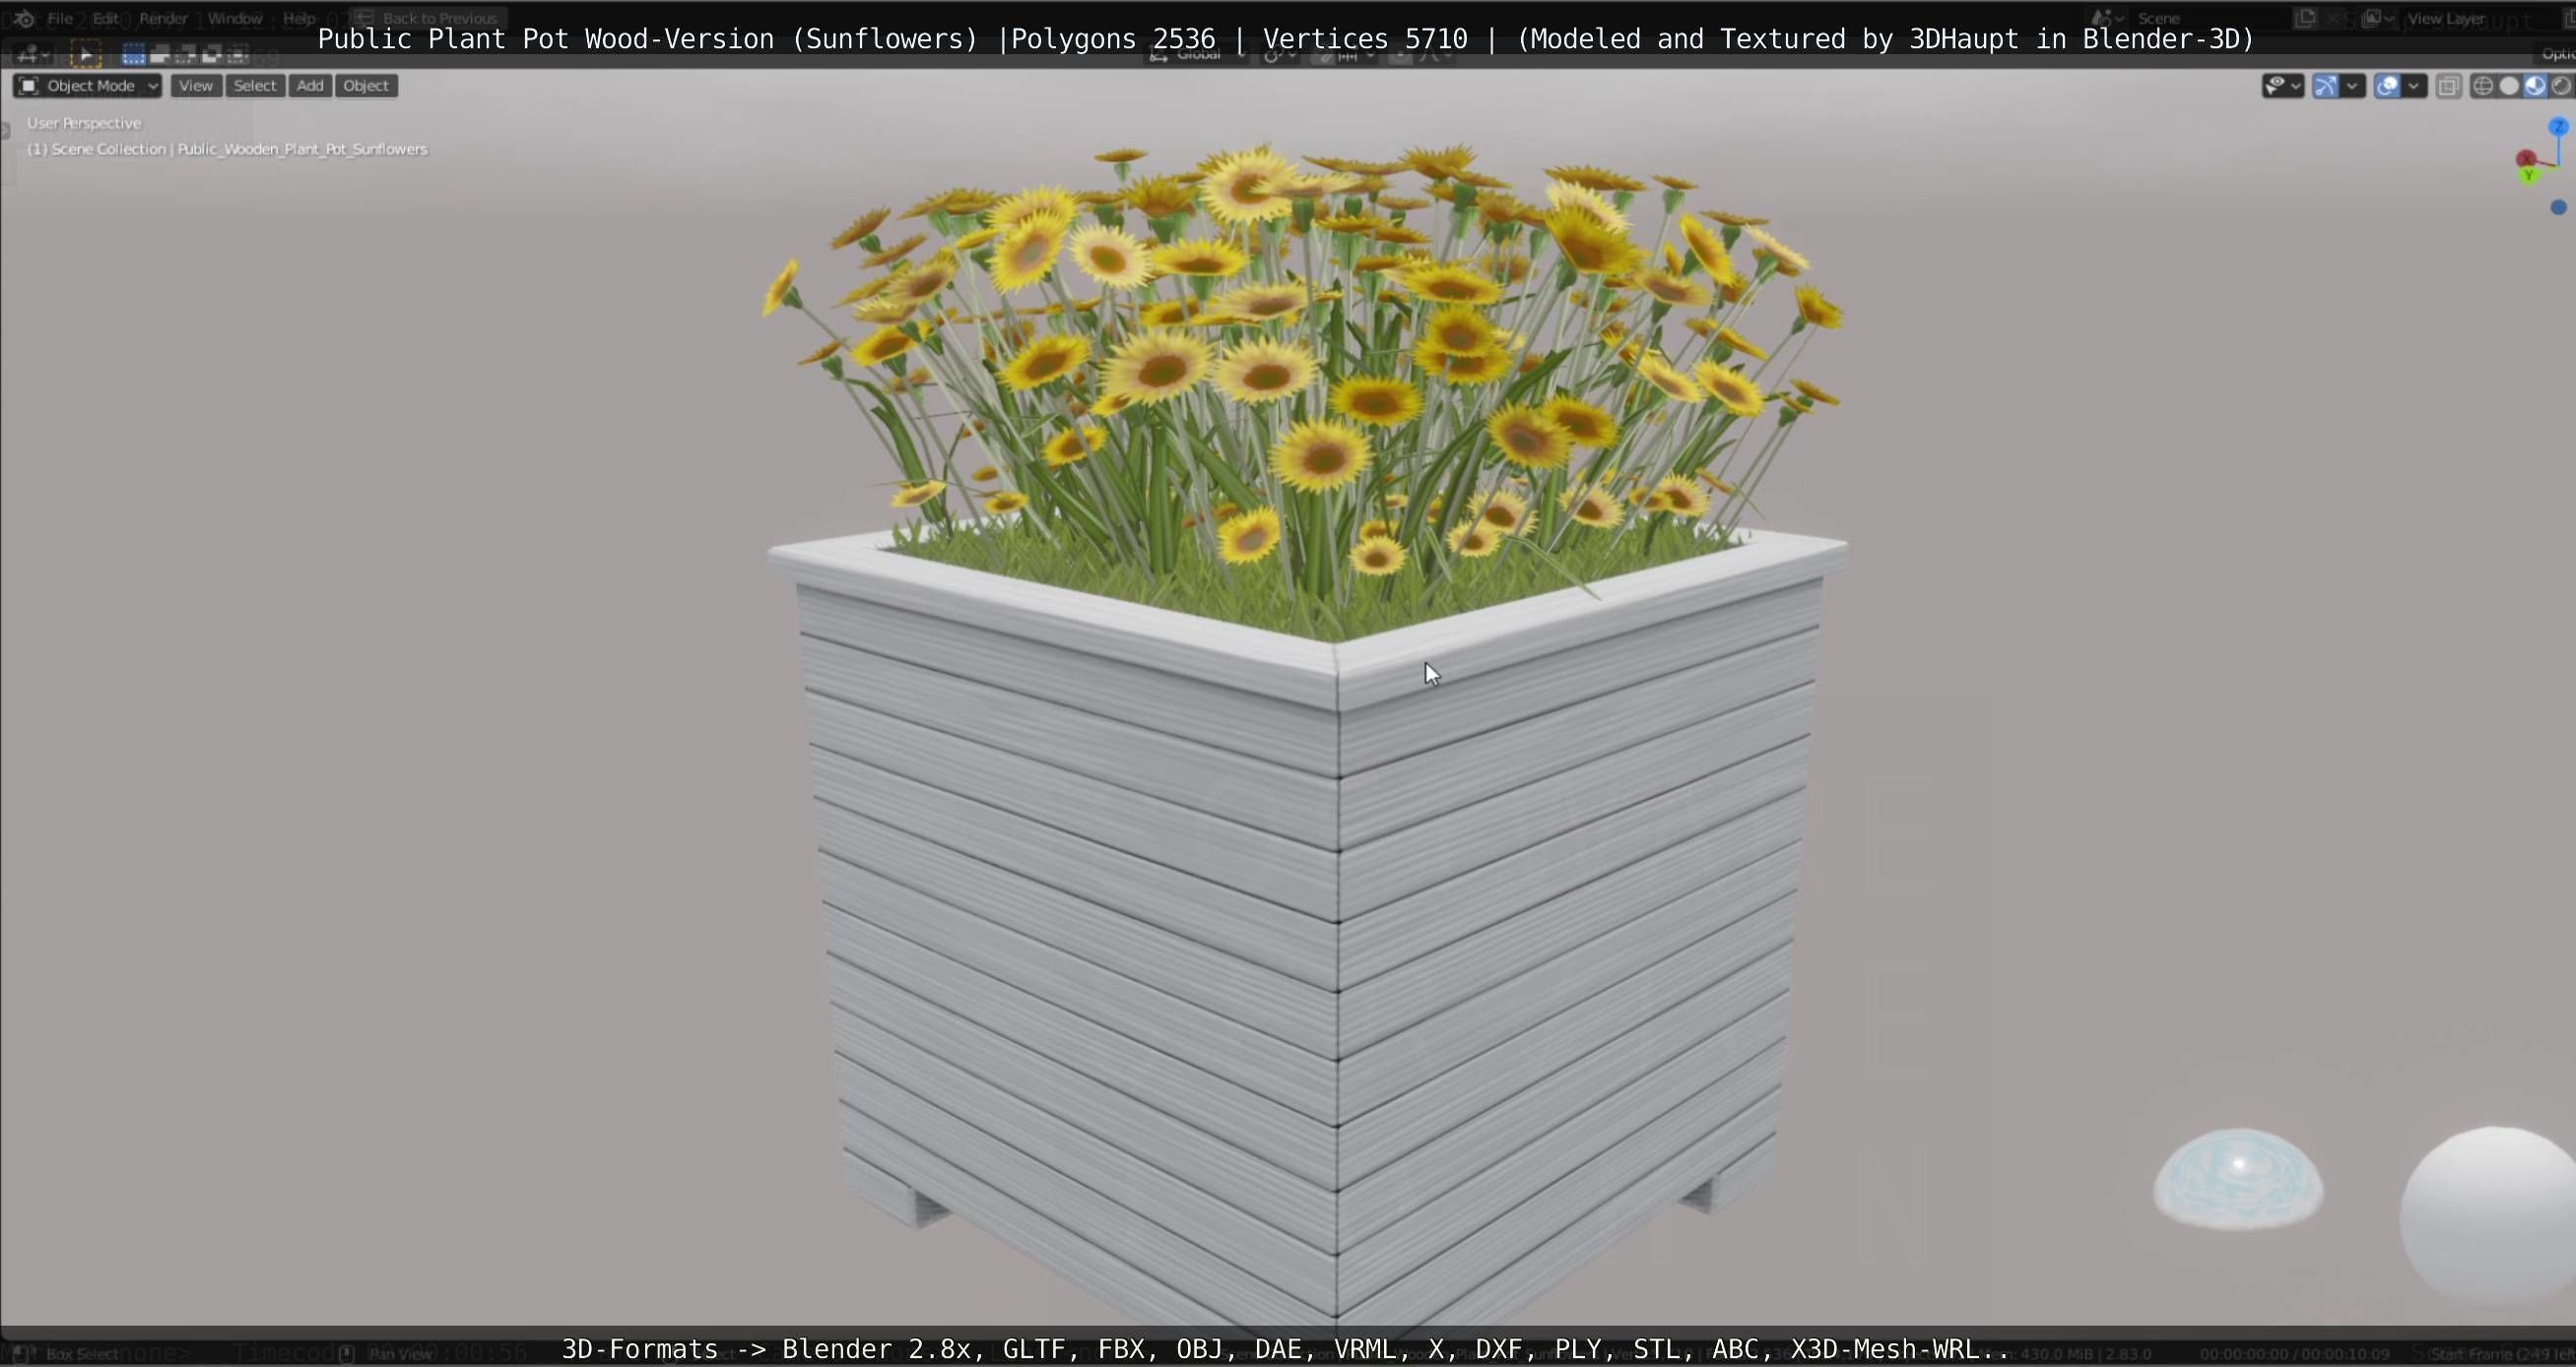
Task: Toggle the left toolbar region arrow
Action: coord(6,129)
